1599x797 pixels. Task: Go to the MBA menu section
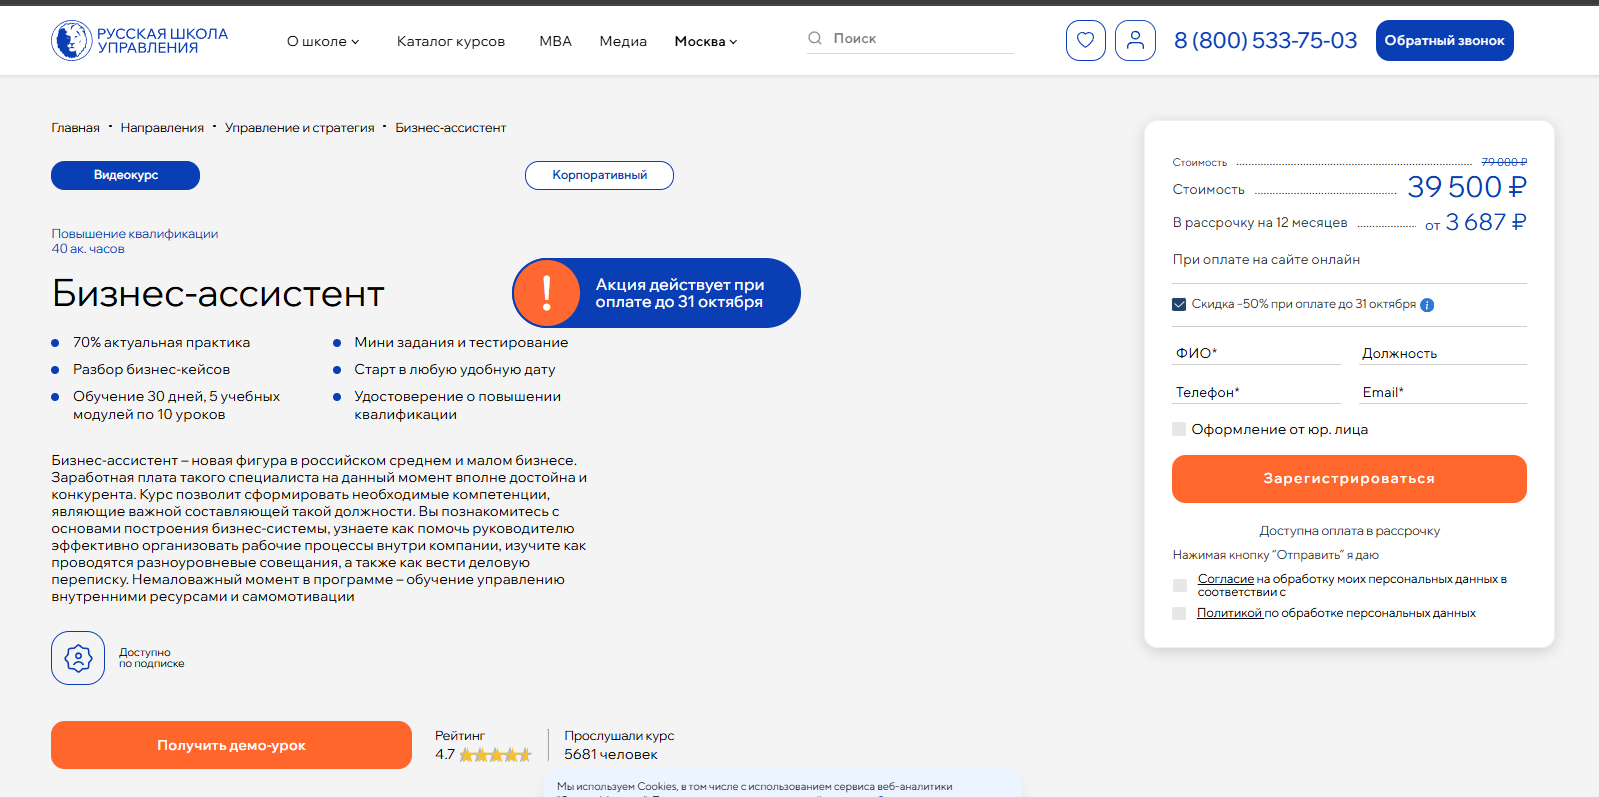[555, 42]
